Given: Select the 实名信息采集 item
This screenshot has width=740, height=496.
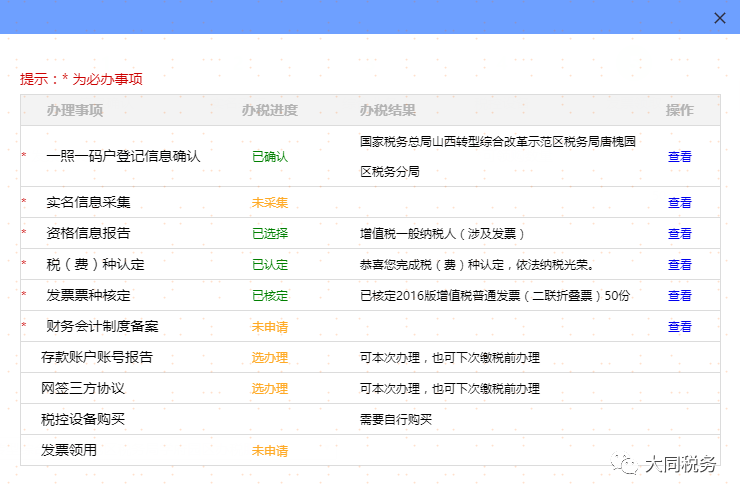Looking at the screenshot, I should (x=88, y=202).
